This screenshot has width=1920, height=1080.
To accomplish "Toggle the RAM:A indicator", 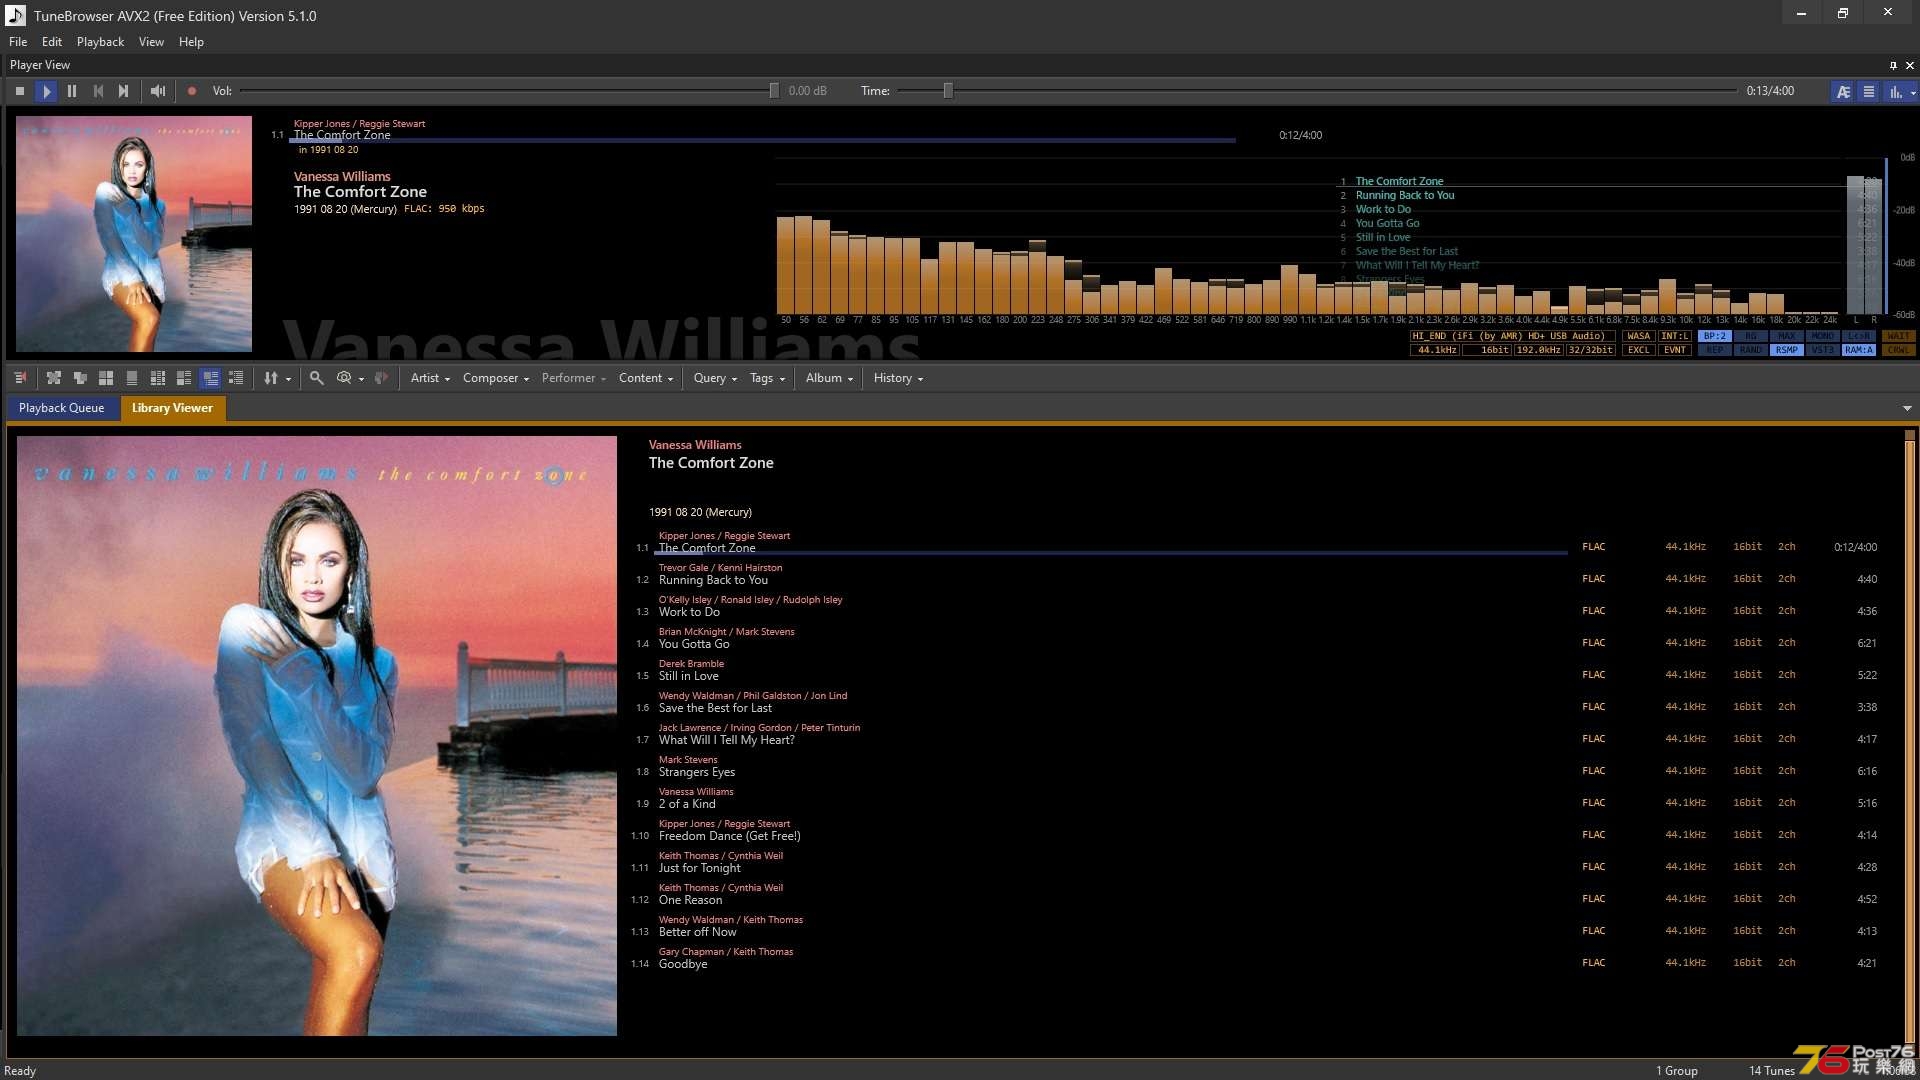I will pos(1859,350).
